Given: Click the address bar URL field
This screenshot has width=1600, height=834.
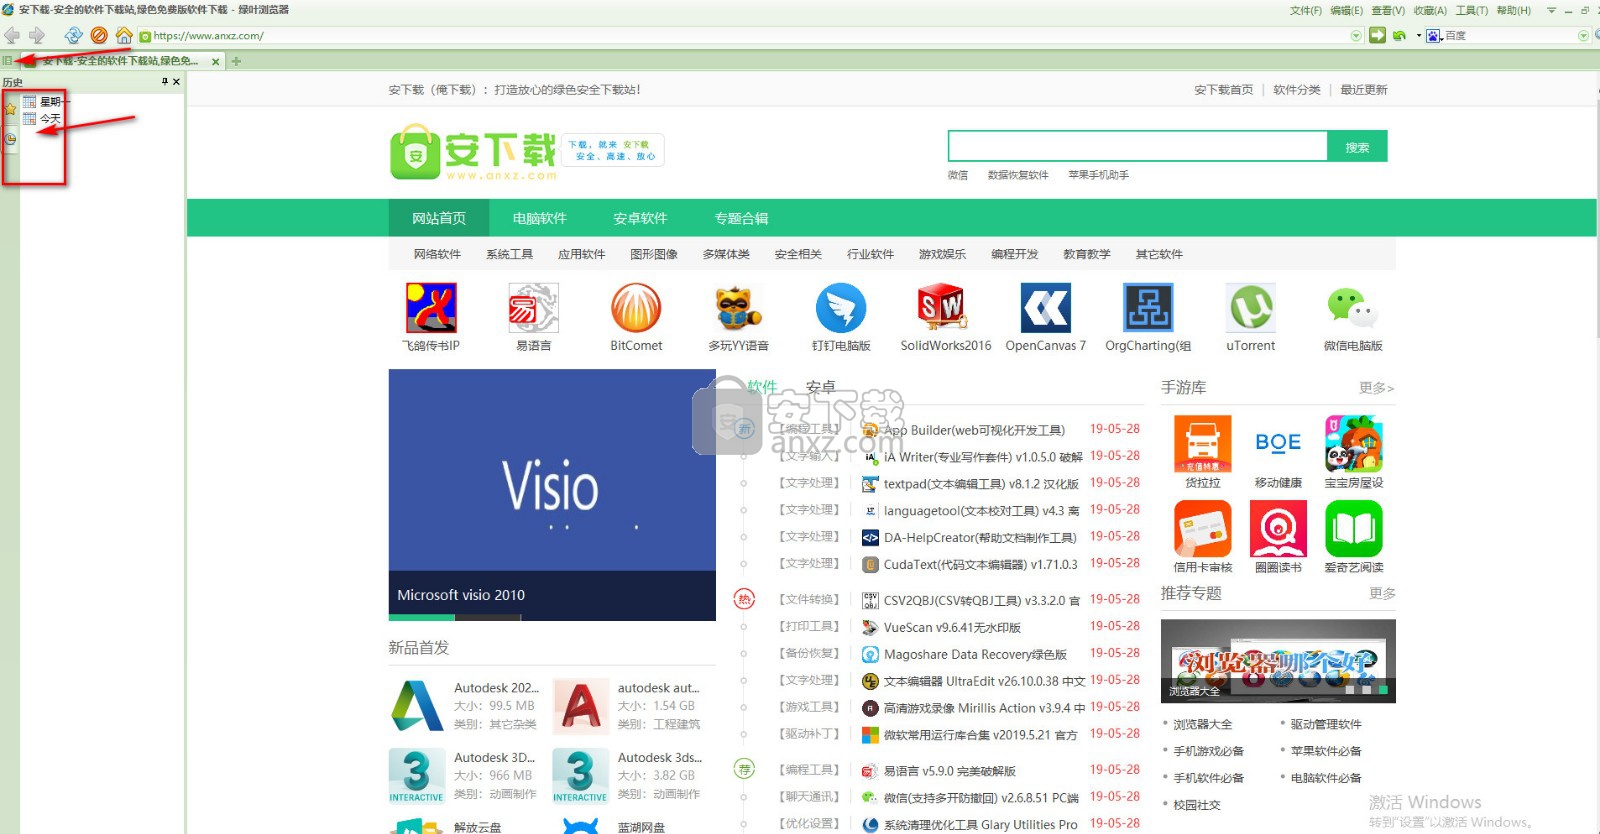Looking at the screenshot, I should click(750, 35).
